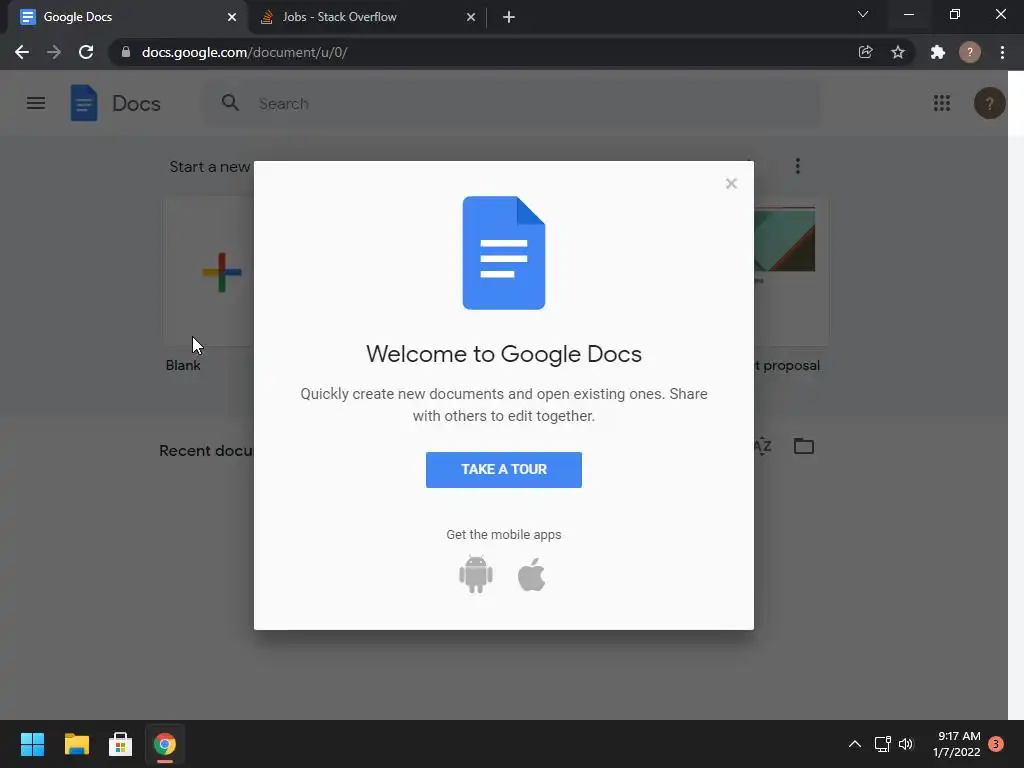This screenshot has width=1024, height=768.
Task: Open the Chrome extensions puzzle icon
Action: tap(938, 52)
